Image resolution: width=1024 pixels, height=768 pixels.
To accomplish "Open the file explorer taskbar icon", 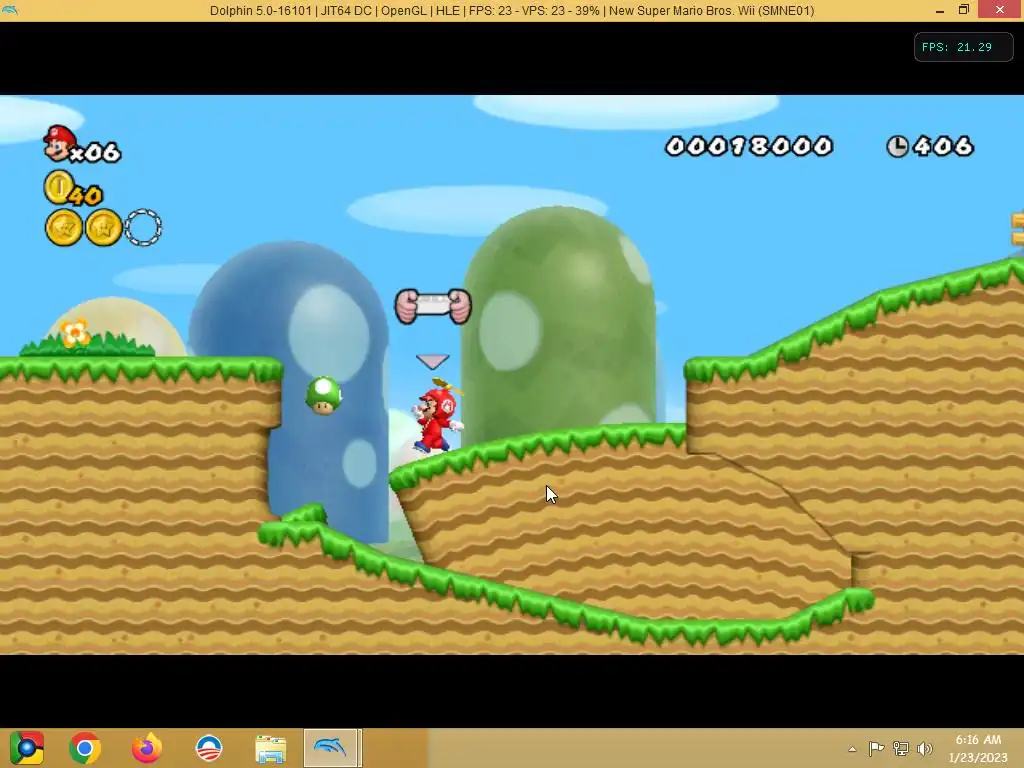I will (270, 748).
